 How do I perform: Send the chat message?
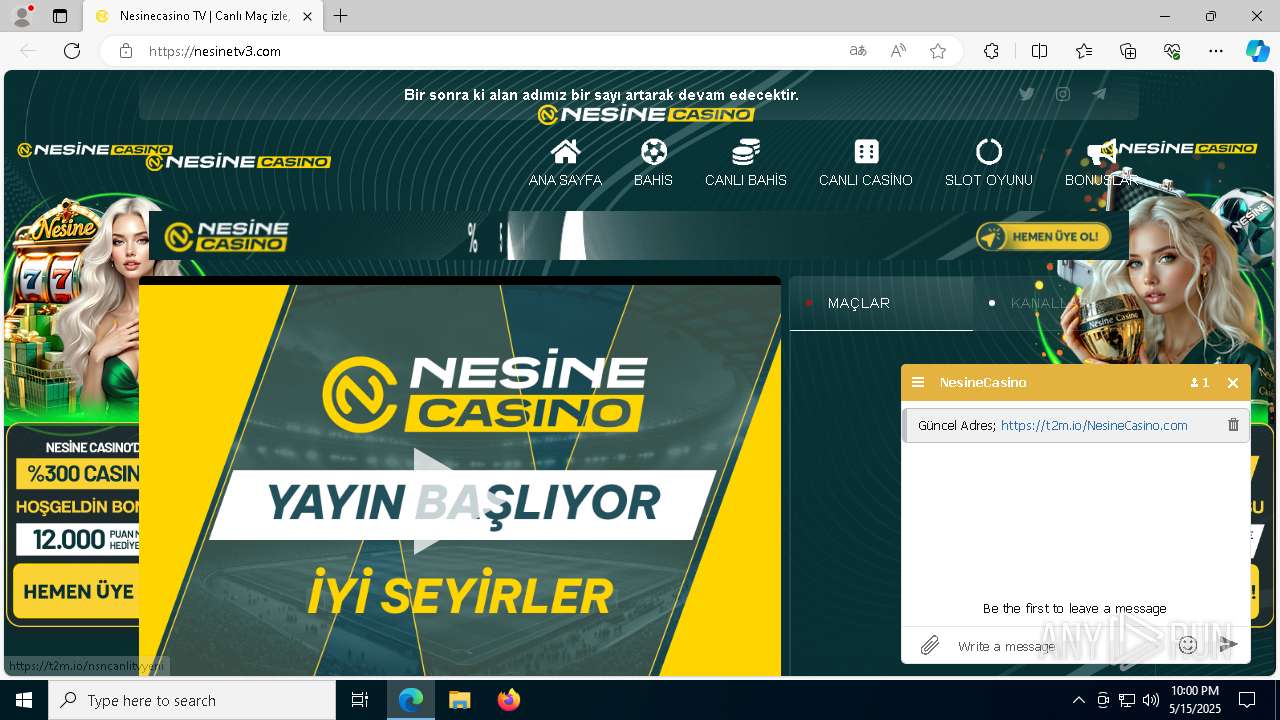click(x=1229, y=646)
